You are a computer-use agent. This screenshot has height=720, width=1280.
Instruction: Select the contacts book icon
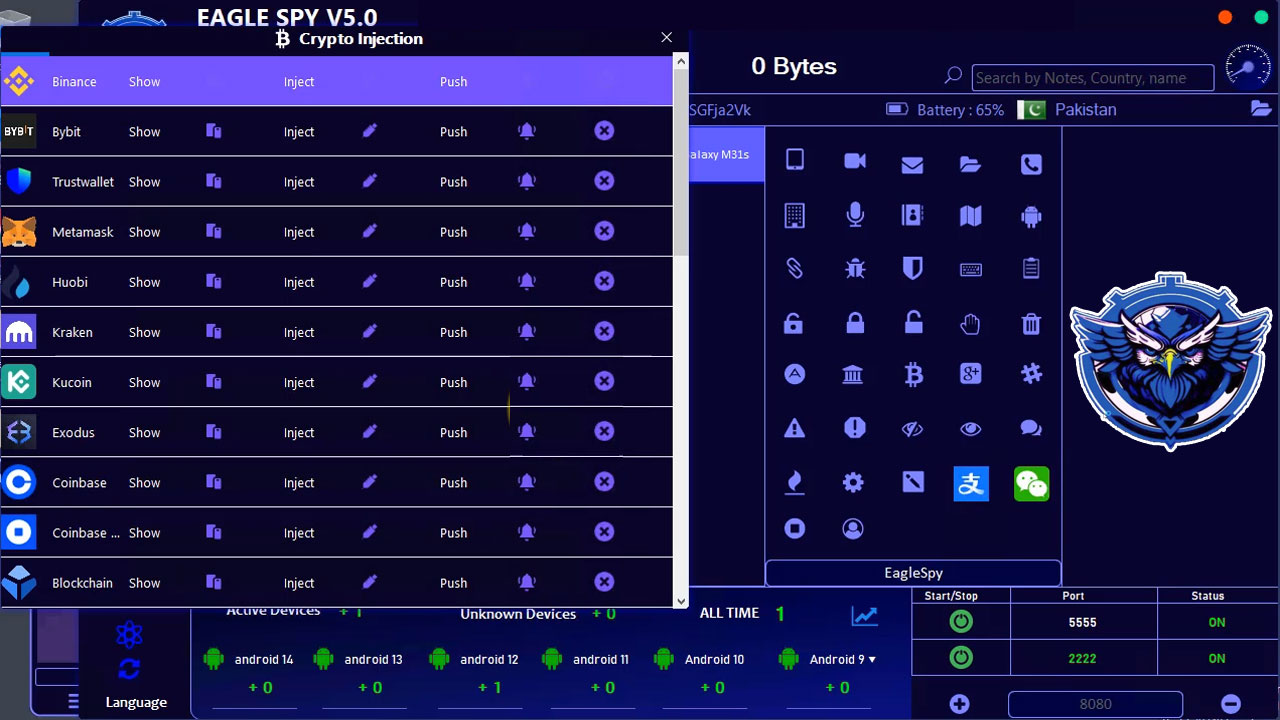[912, 214]
